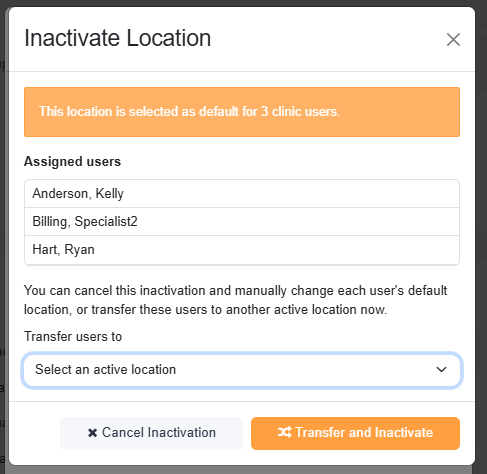Click the 'Inactivate Location' dialog title
Image resolution: width=487 pixels, height=474 pixels.
coord(118,38)
